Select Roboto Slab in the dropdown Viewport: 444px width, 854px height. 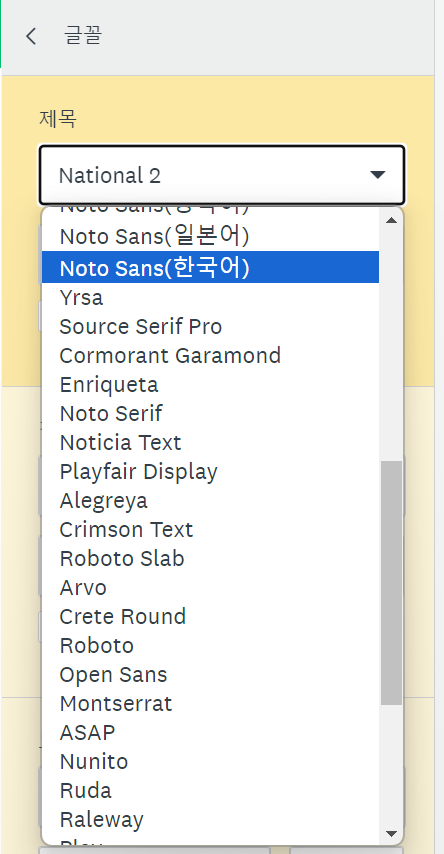(x=210, y=558)
